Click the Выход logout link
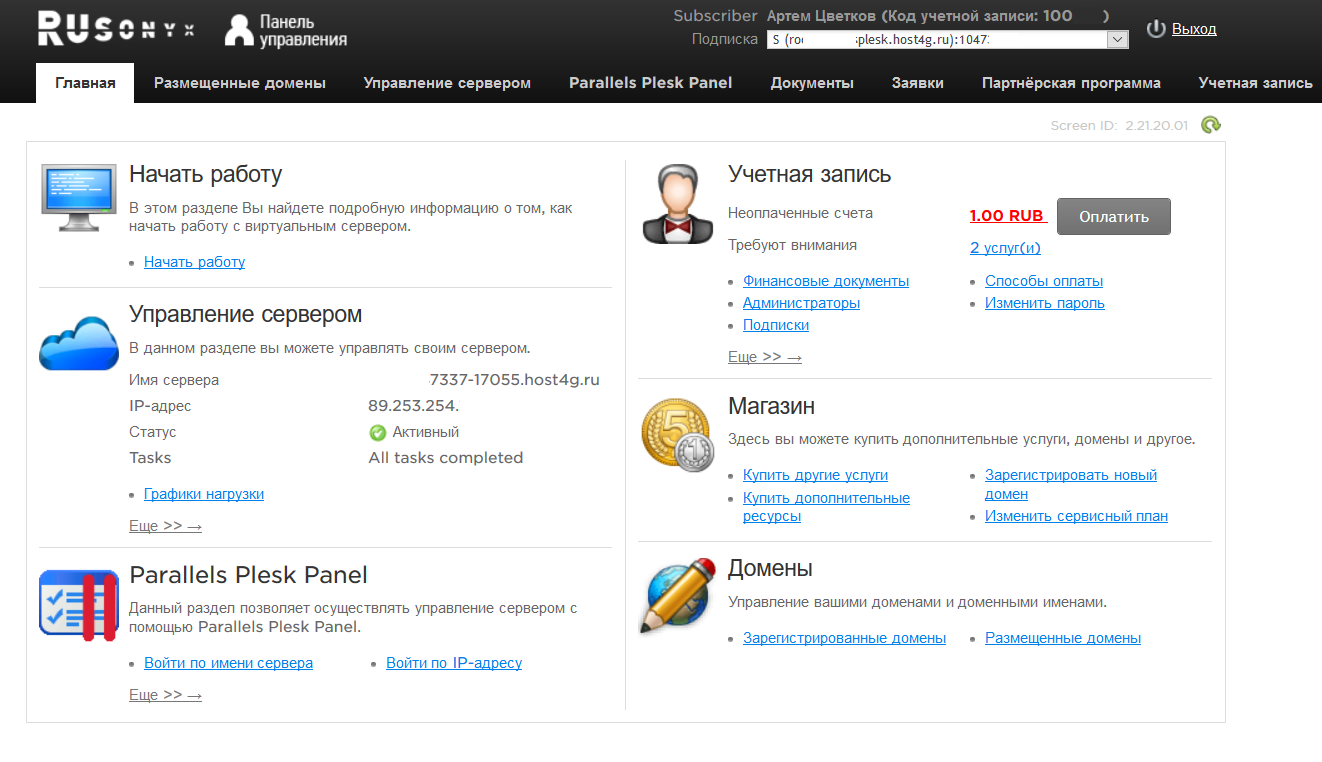The height and width of the screenshot is (762, 1322). coord(1194,29)
